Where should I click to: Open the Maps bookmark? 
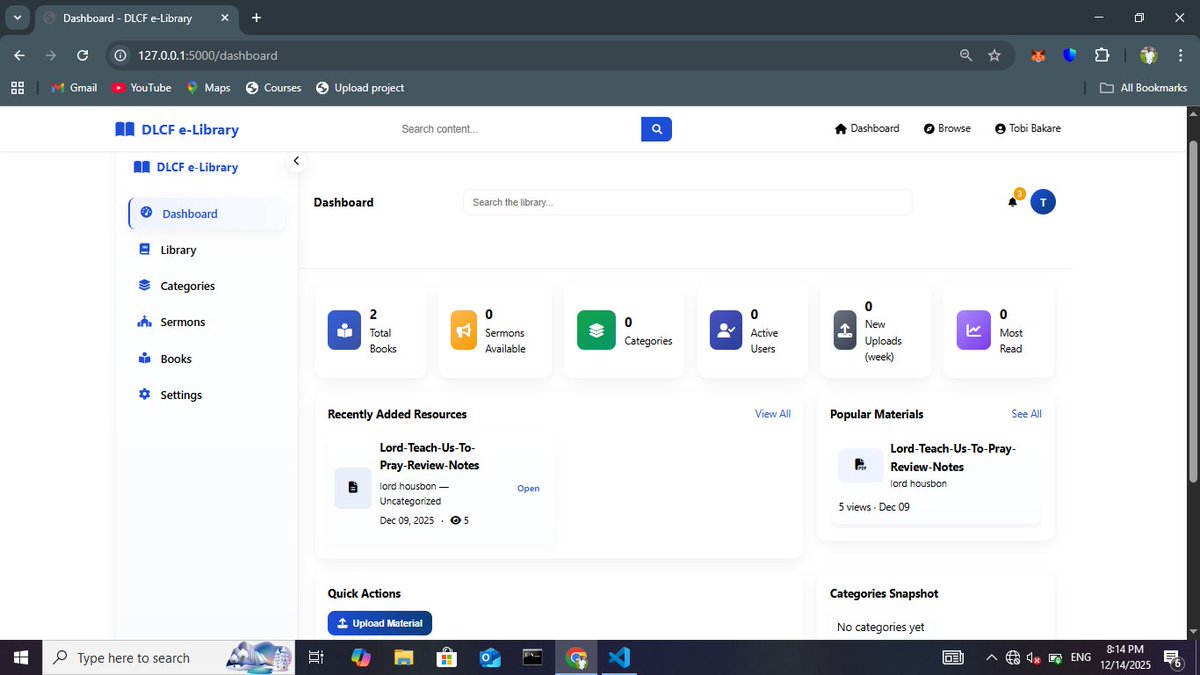pos(209,88)
